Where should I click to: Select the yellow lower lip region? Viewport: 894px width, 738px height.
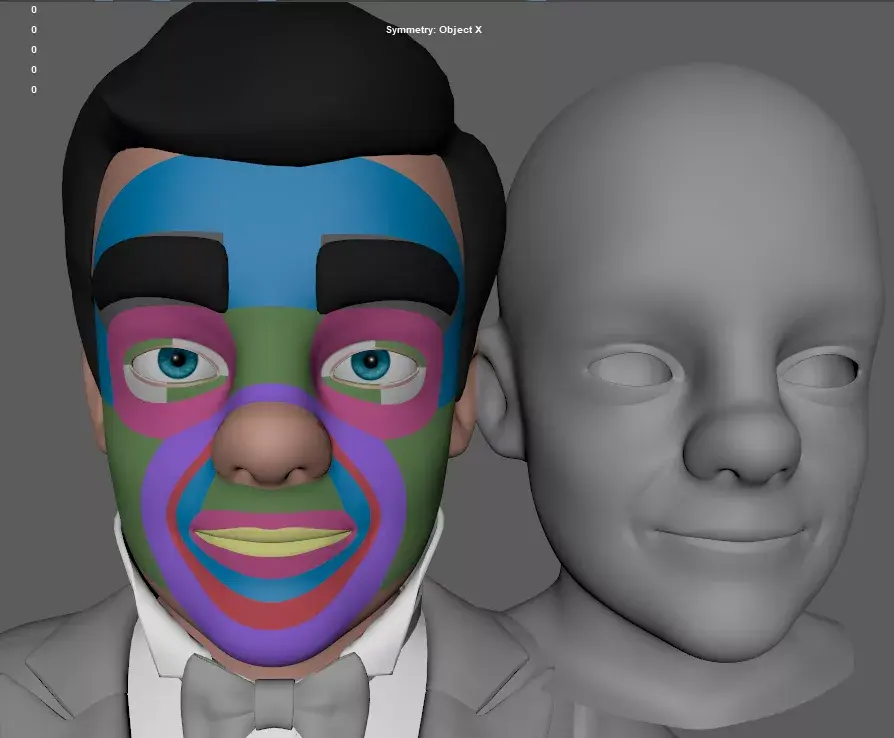pyautogui.click(x=272, y=542)
